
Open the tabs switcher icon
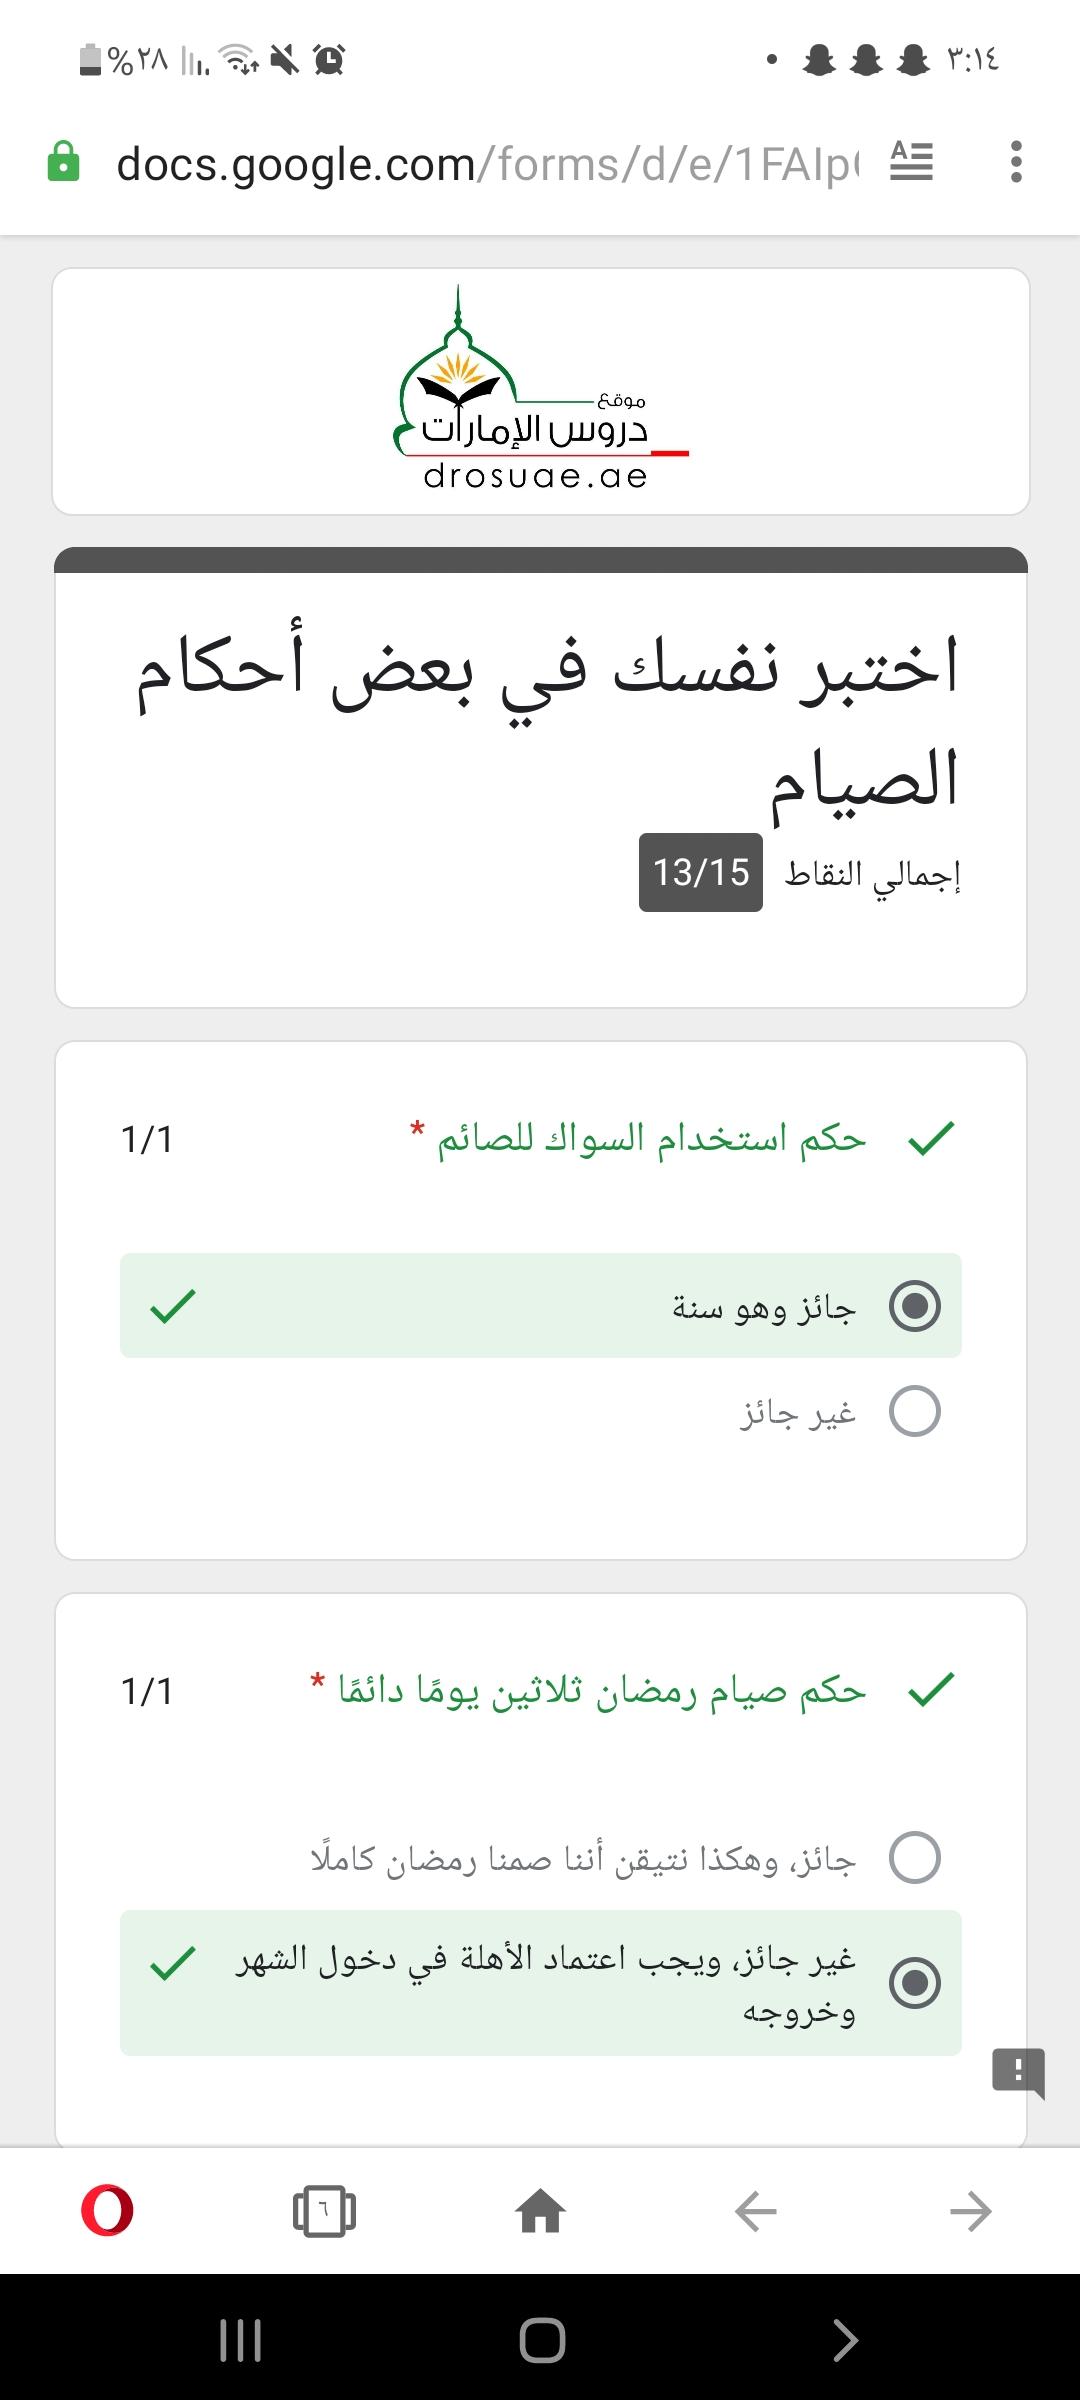[x=324, y=2211]
